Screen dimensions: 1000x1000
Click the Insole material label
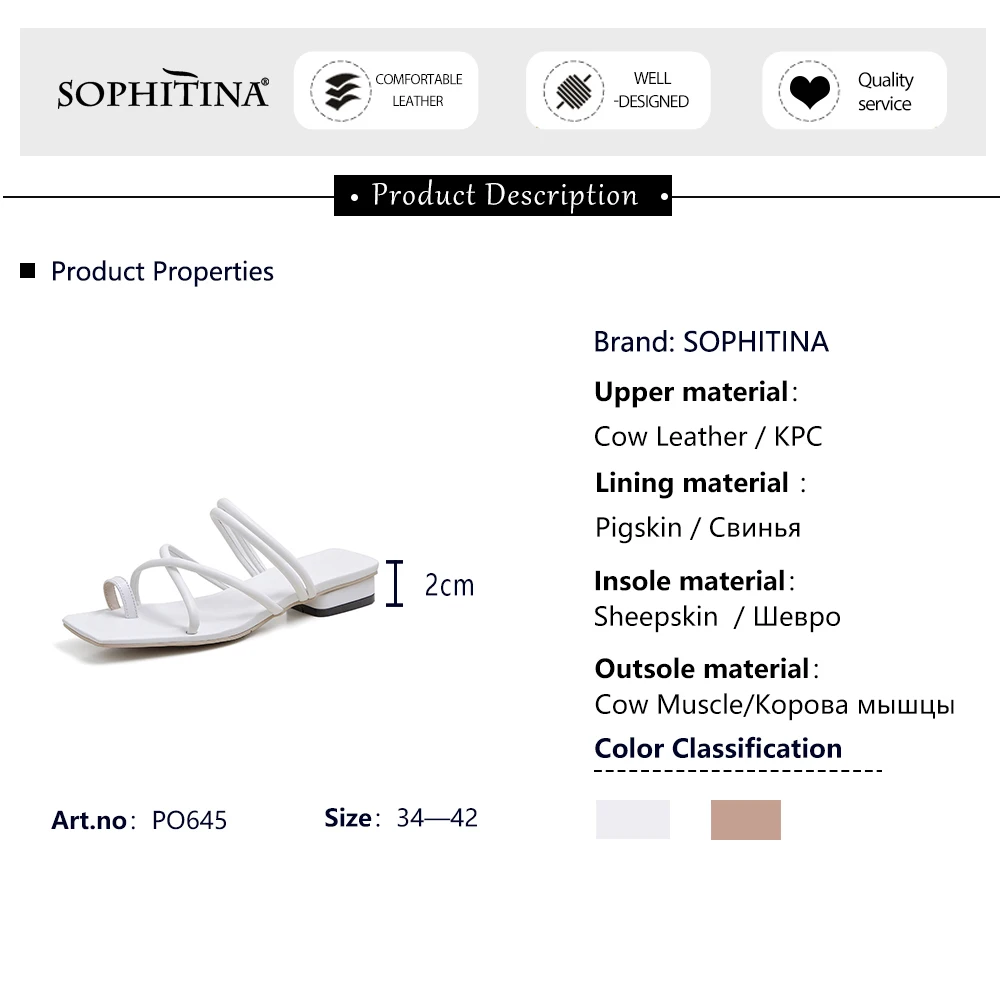[690, 581]
